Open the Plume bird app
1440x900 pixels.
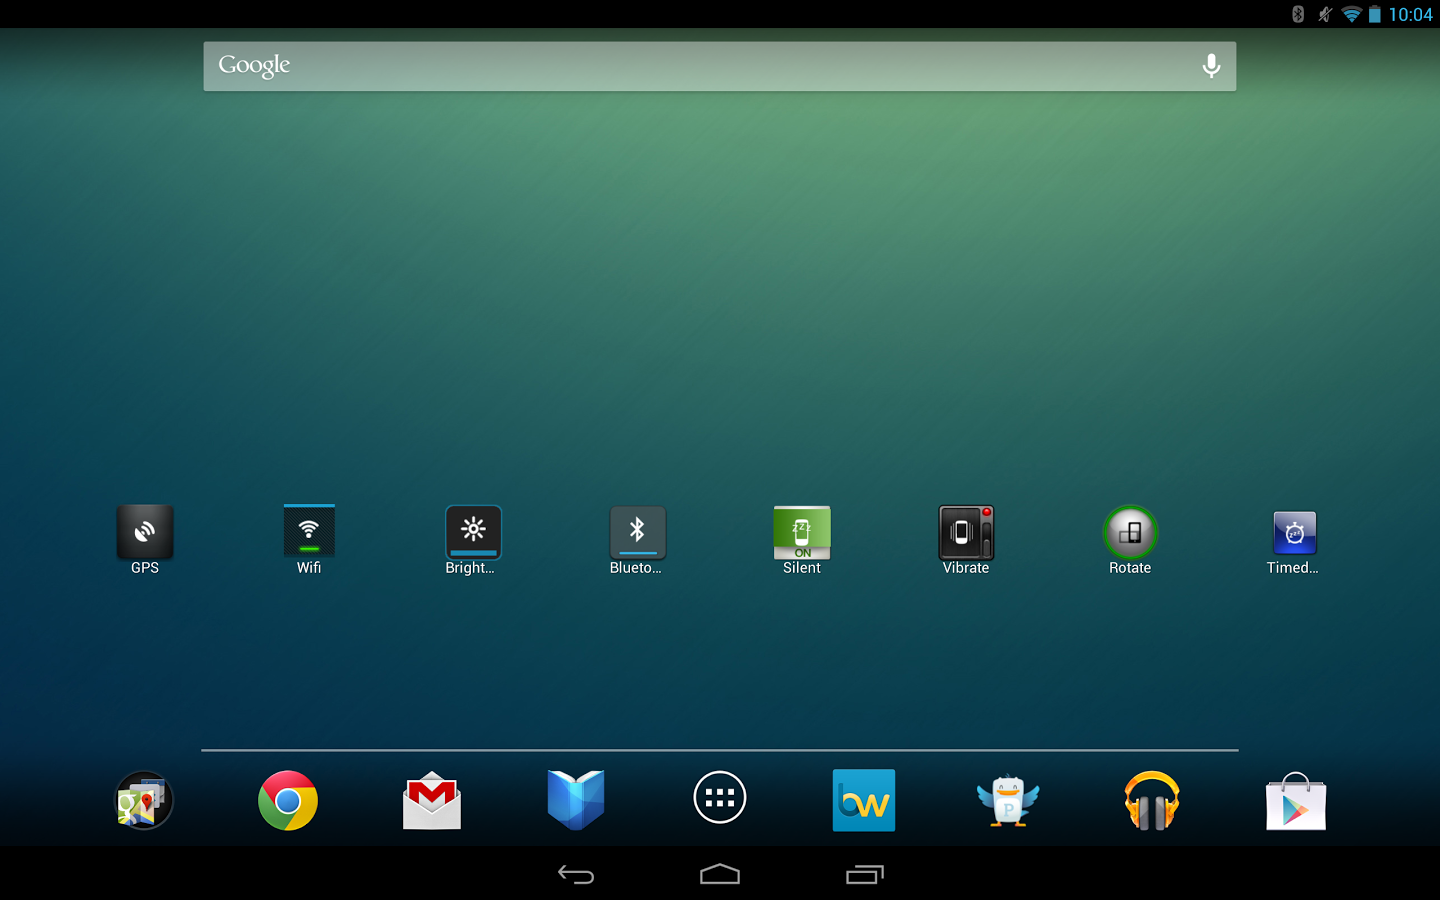tap(1008, 800)
